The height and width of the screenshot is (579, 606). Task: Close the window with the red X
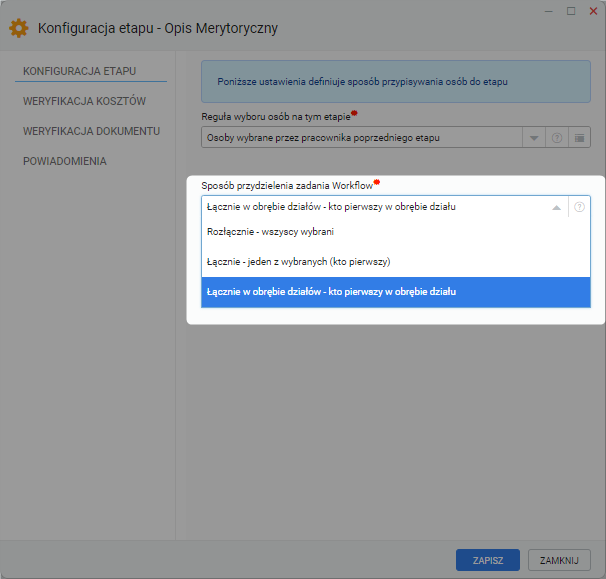point(593,11)
